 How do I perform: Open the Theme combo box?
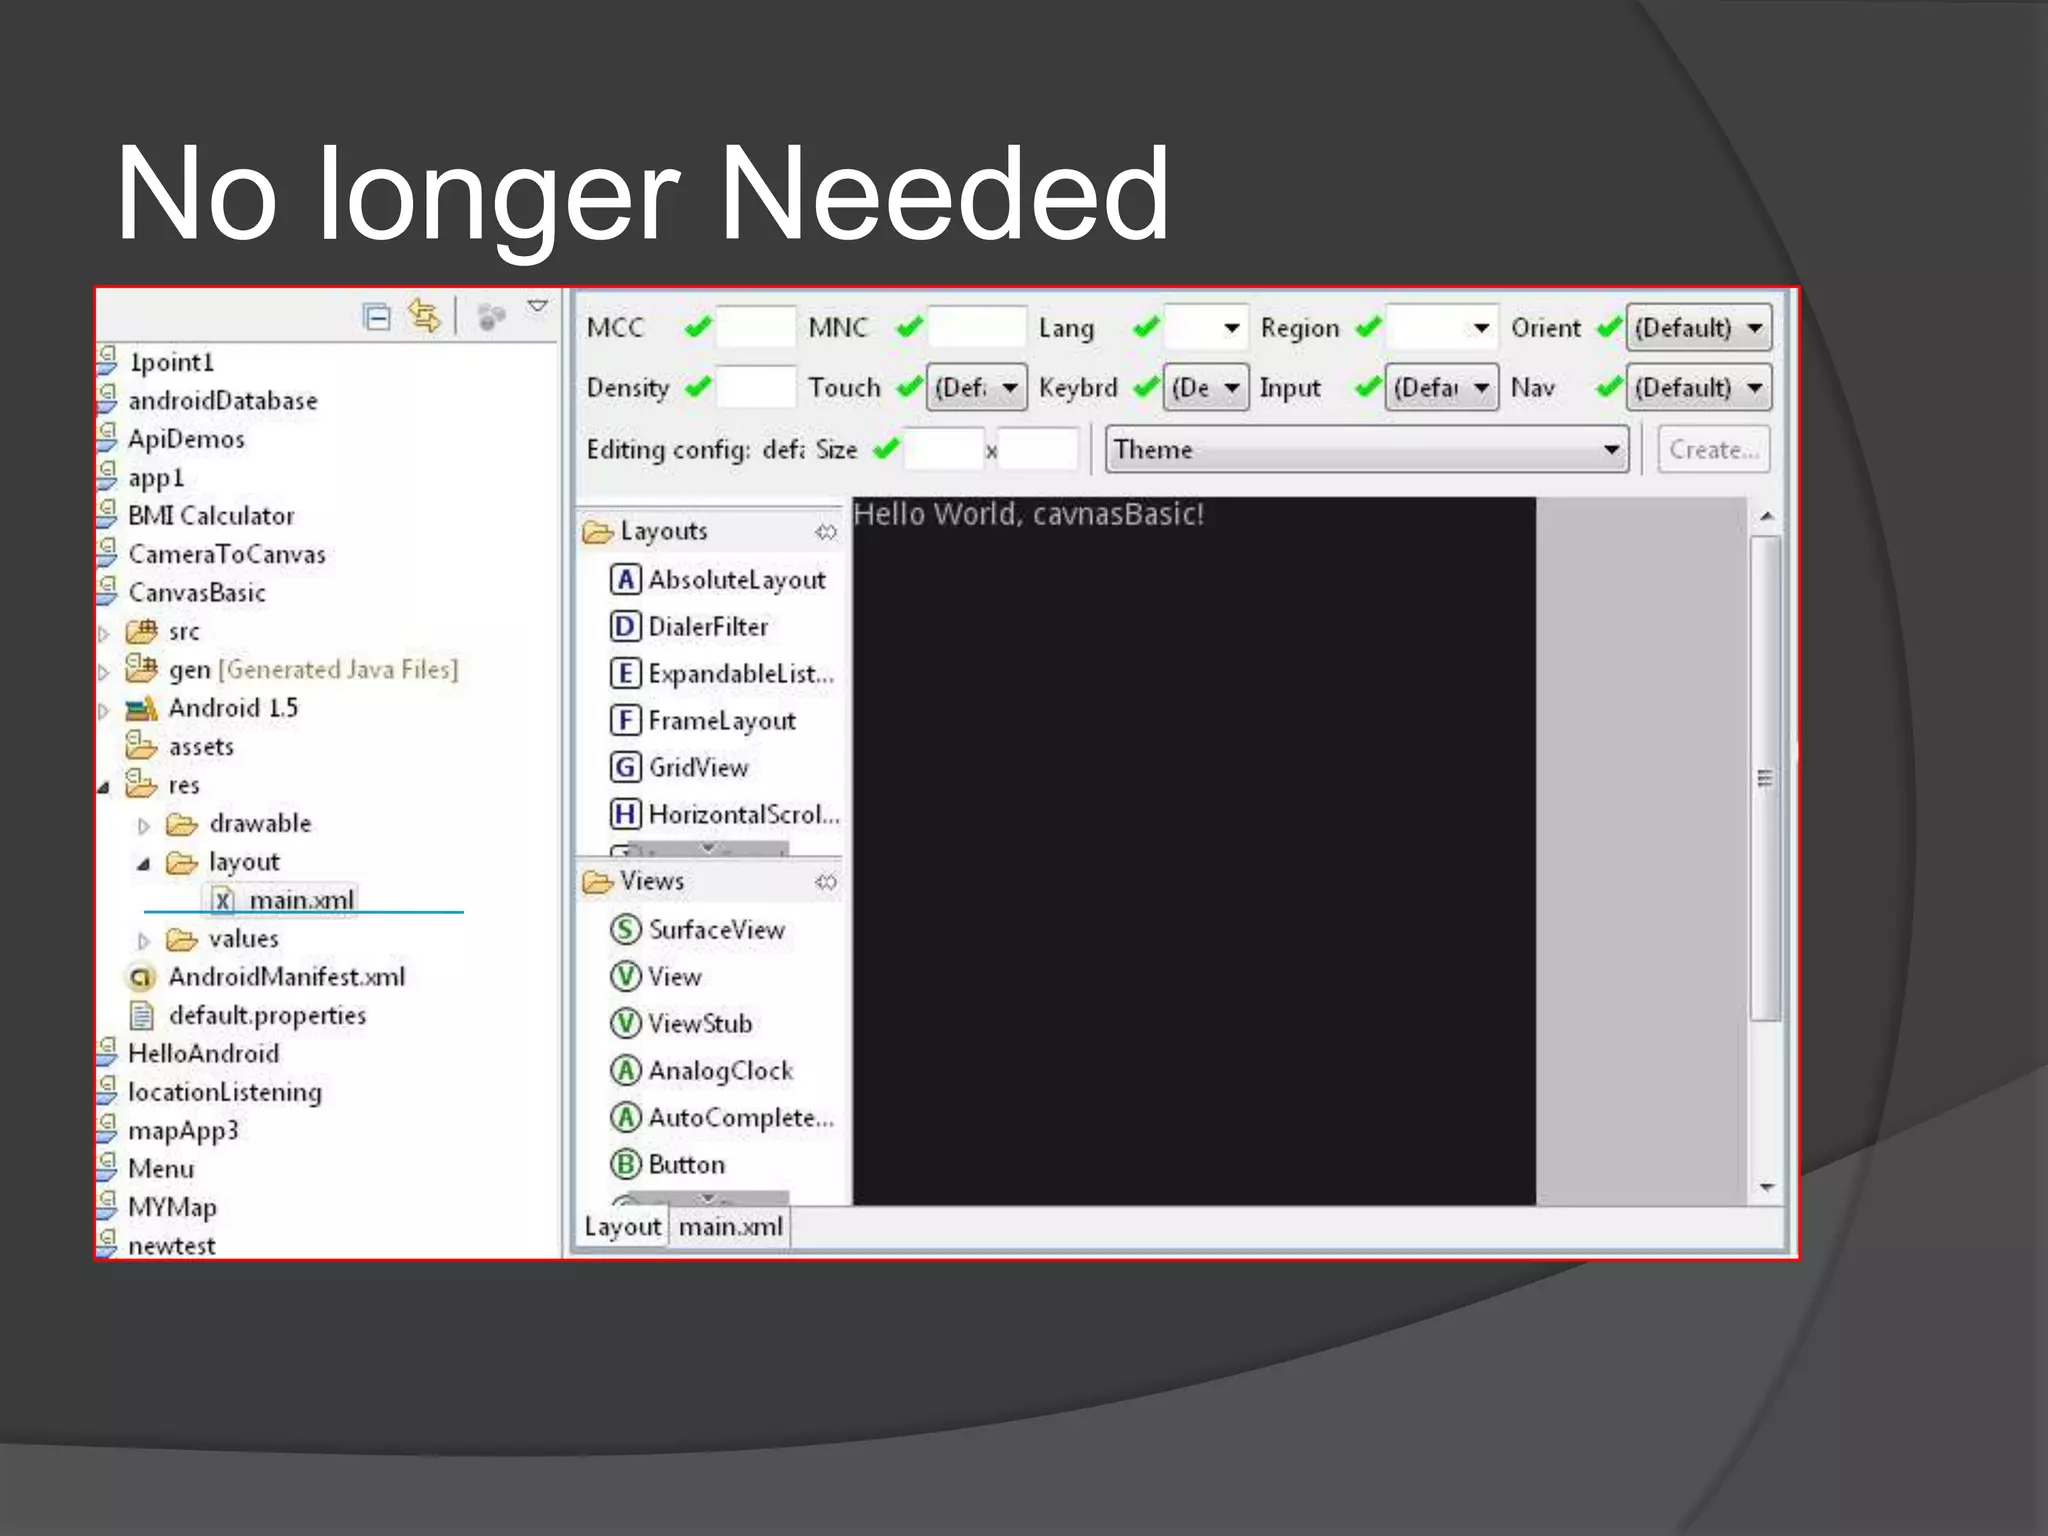[x=1366, y=449]
